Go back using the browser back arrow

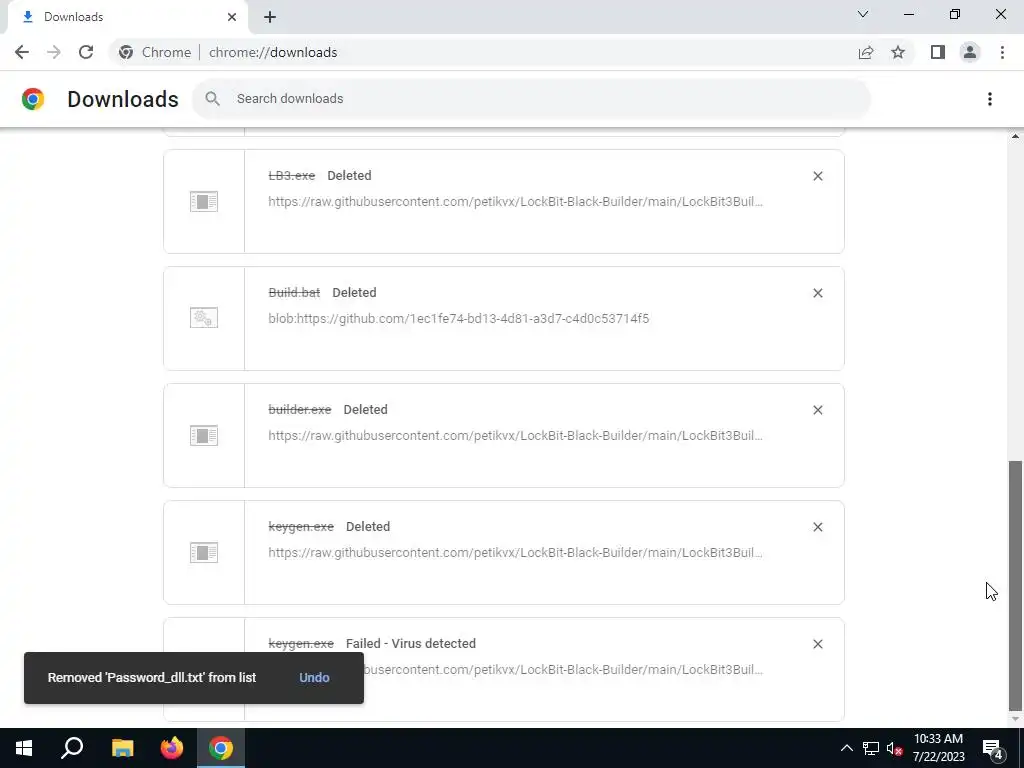click(x=22, y=52)
